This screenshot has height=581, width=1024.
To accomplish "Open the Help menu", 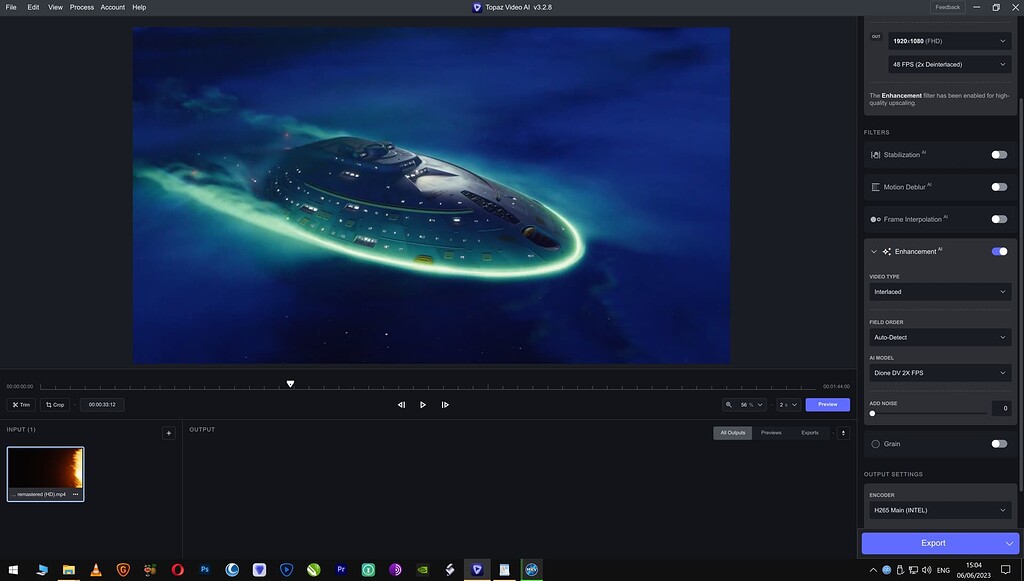I will point(139,7).
